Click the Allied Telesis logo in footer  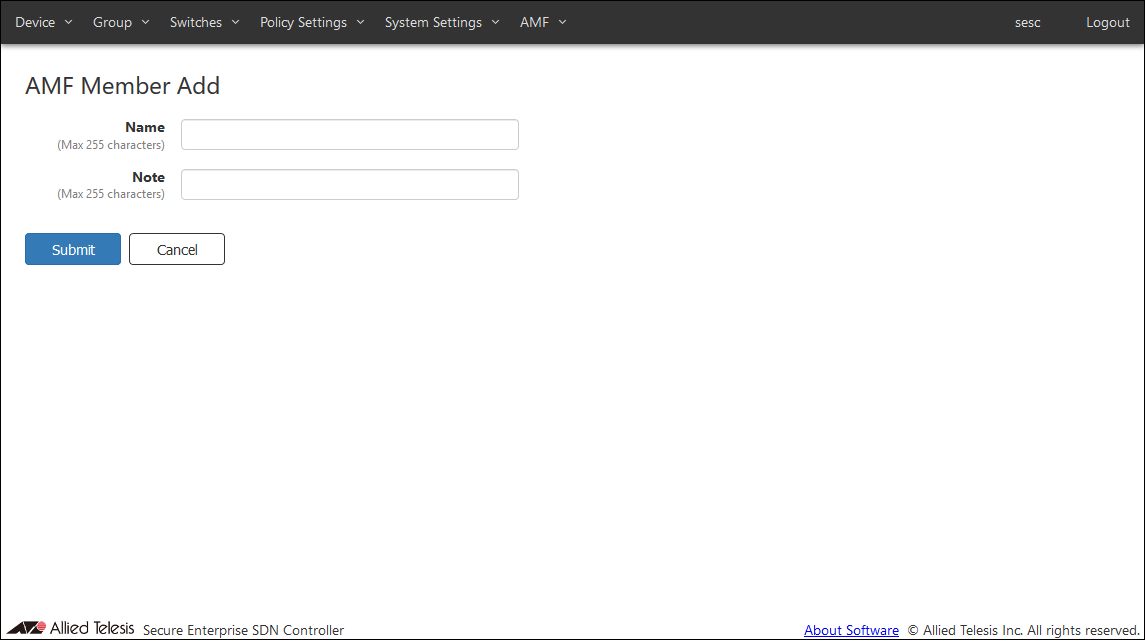[x=70, y=628]
